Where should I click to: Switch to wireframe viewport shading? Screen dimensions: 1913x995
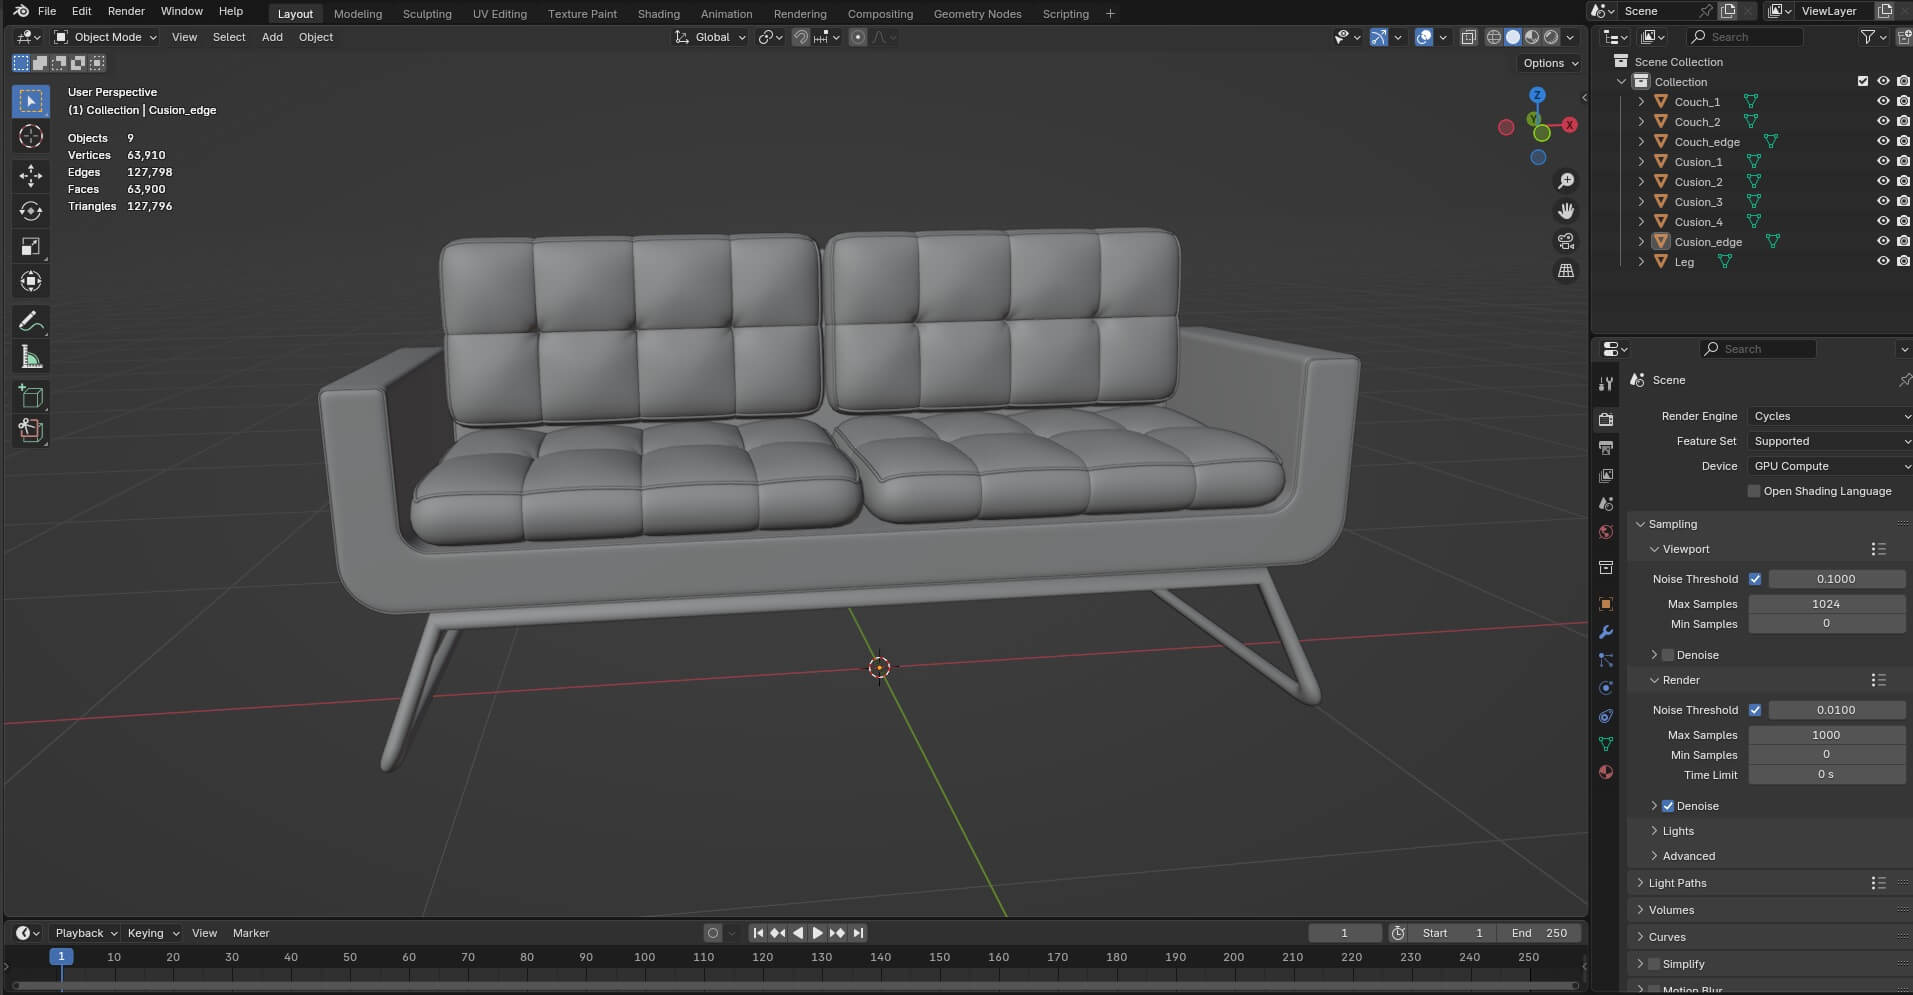pyautogui.click(x=1494, y=37)
